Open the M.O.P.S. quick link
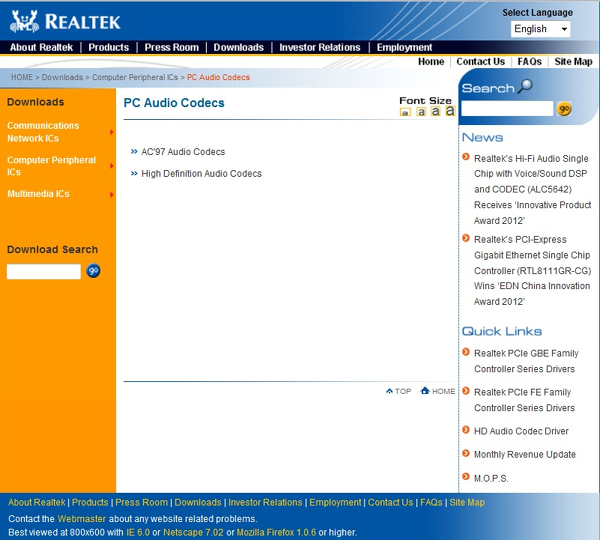 tap(491, 478)
